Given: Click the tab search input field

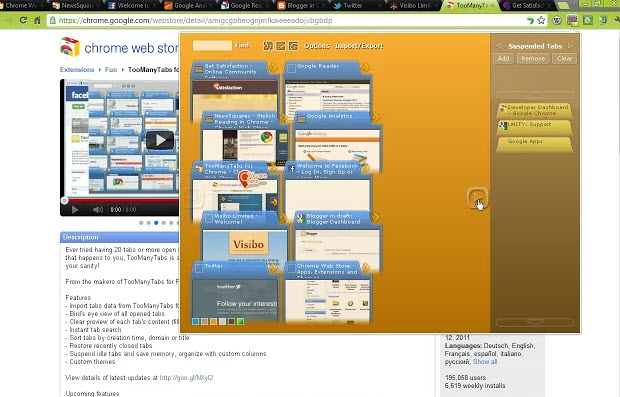Looking at the screenshot, I should click(212, 46).
